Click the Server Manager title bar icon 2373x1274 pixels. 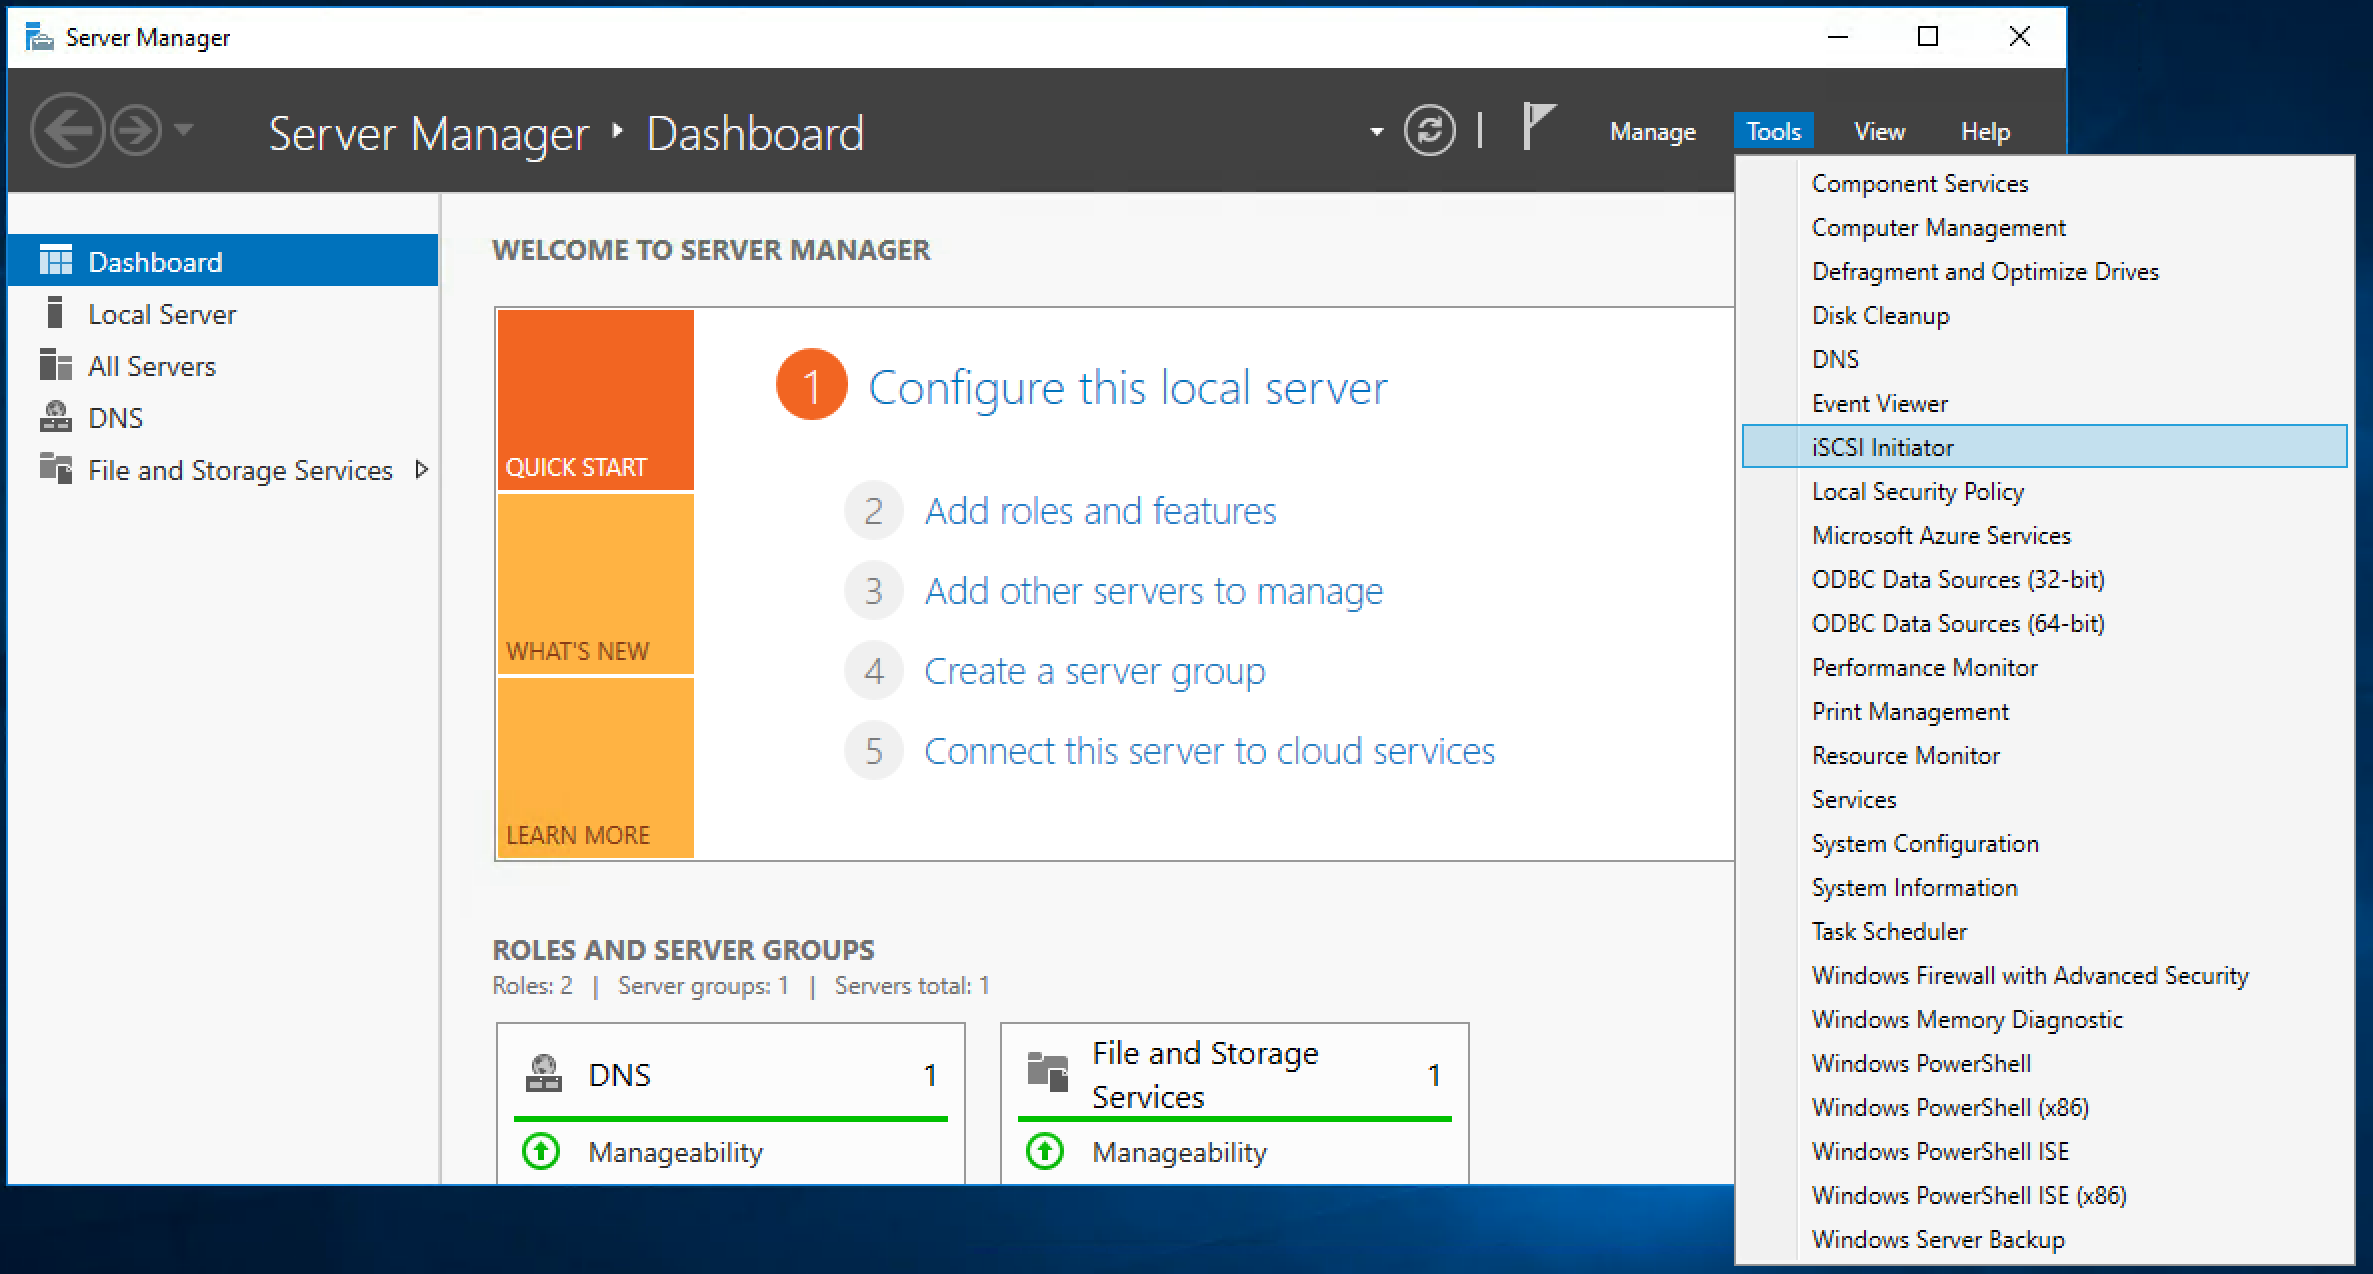pyautogui.click(x=39, y=38)
